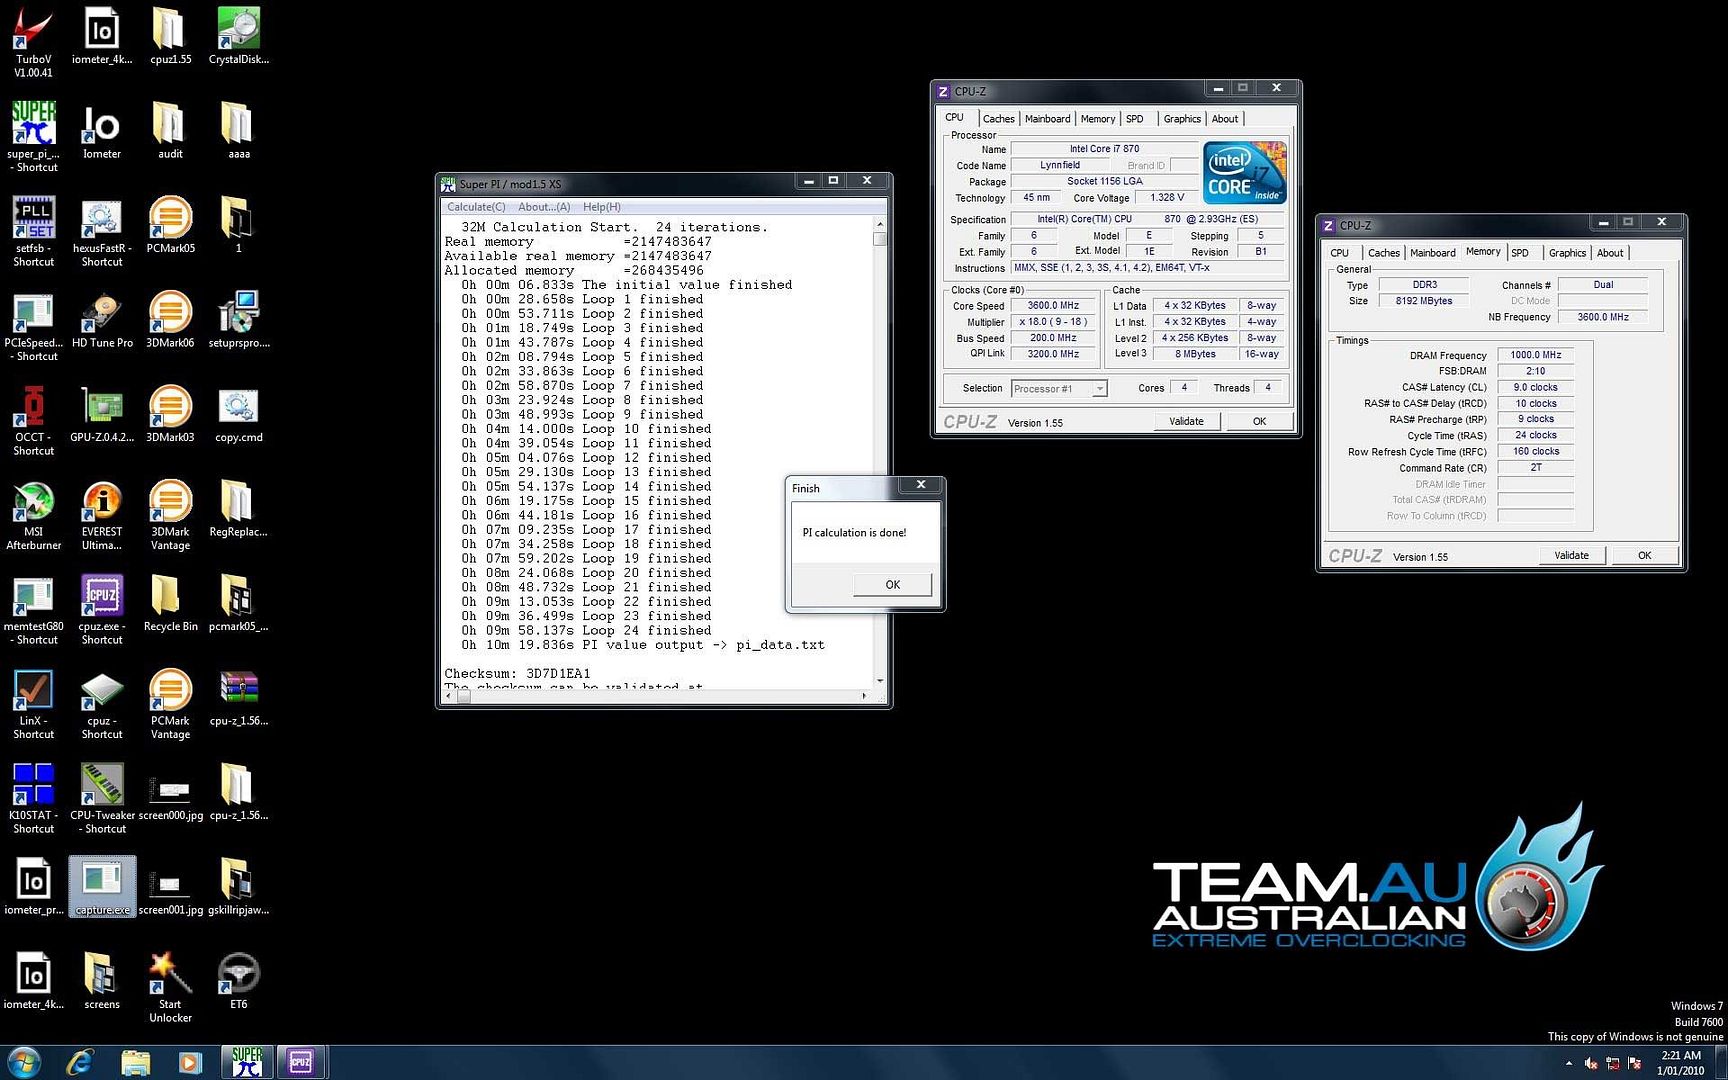Open cpu-z_1.56 WinRAR archive icon
This screenshot has height=1080, width=1728.
pyautogui.click(x=238, y=697)
